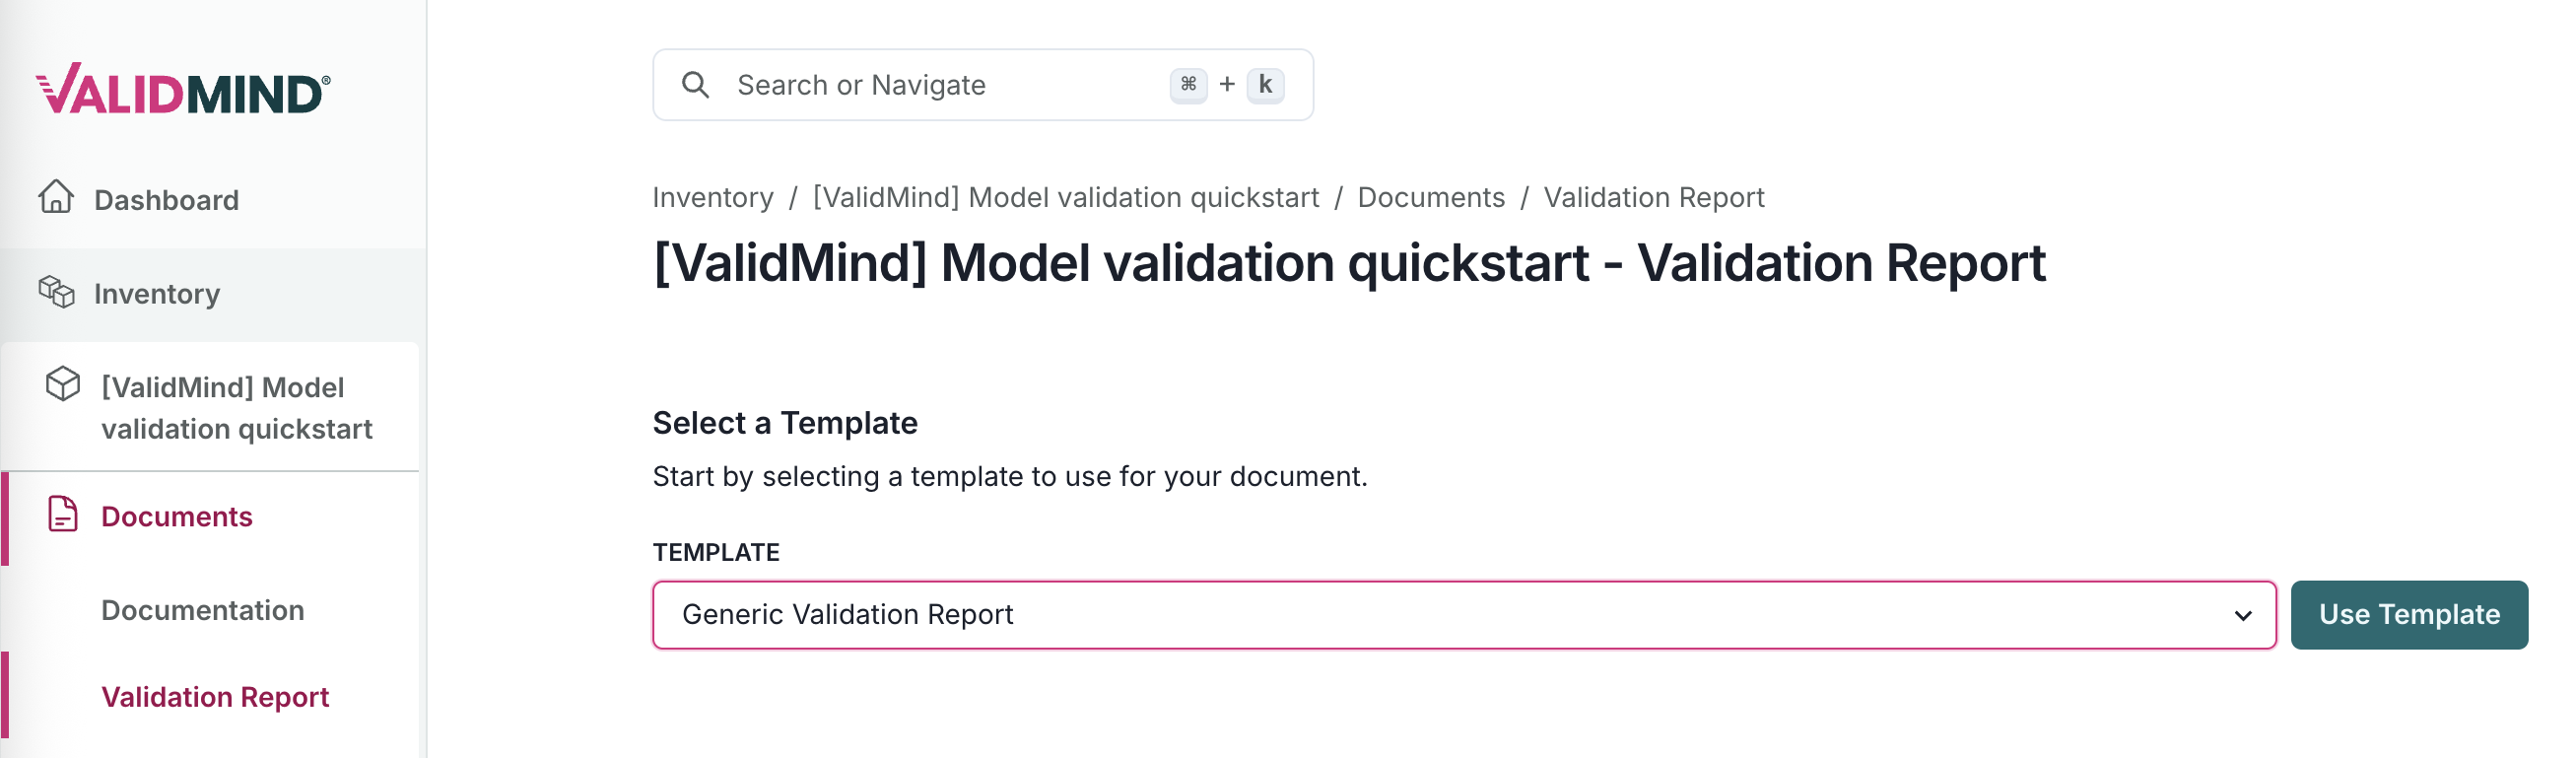Click Use Template button
The height and width of the screenshot is (758, 2576).
[2409, 614]
